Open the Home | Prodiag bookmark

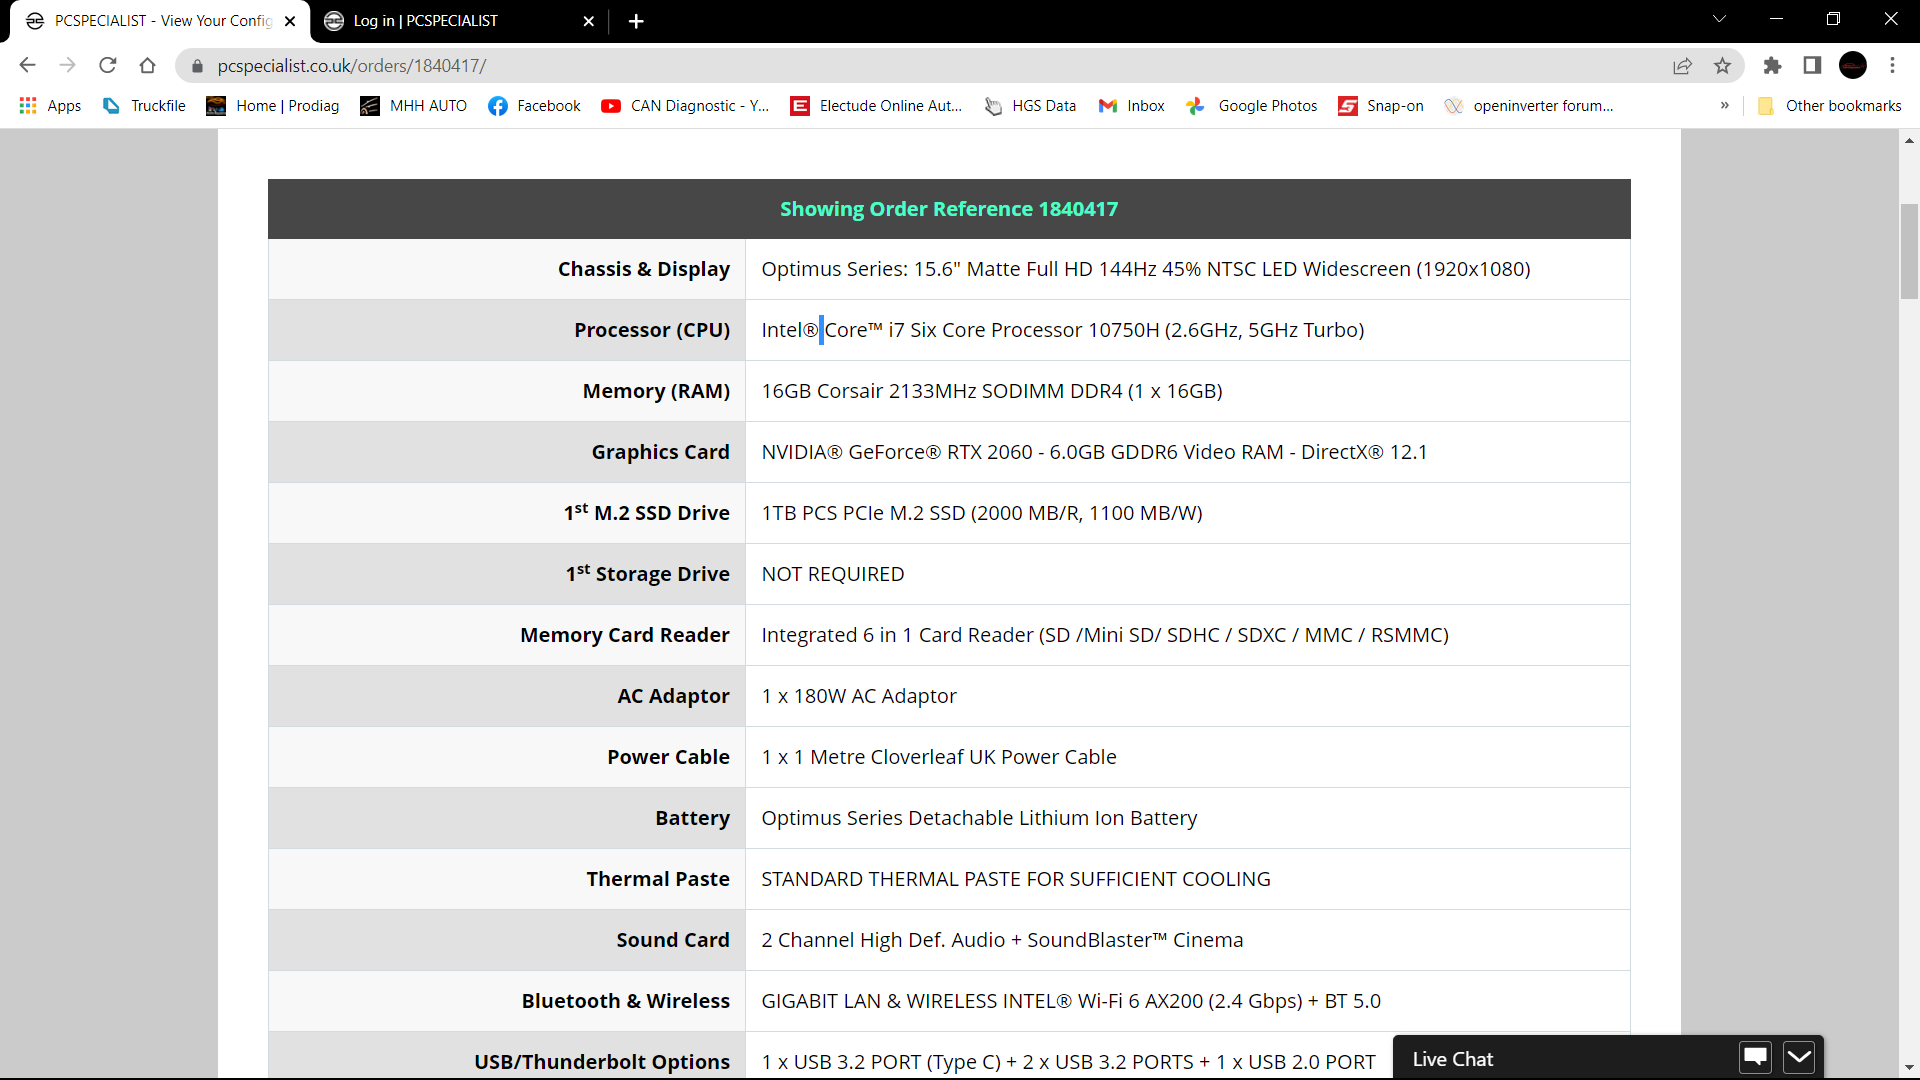click(273, 106)
